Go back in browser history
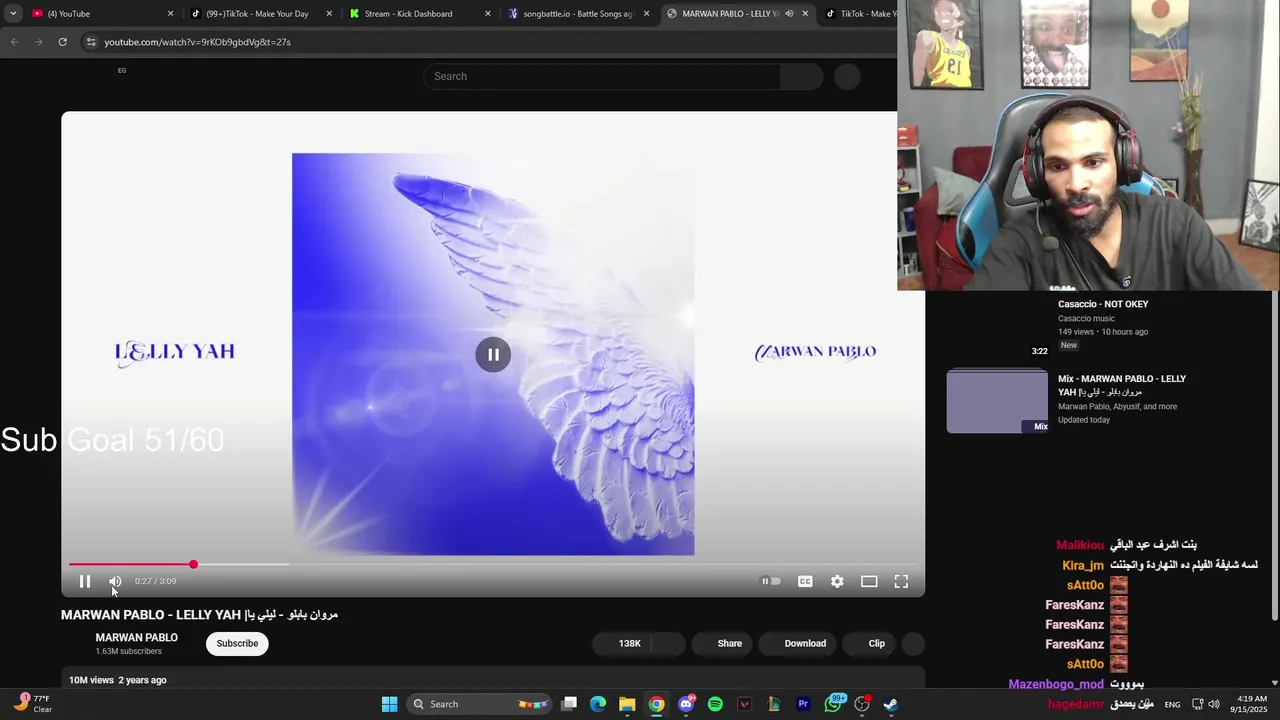1280x720 pixels. click(14, 42)
